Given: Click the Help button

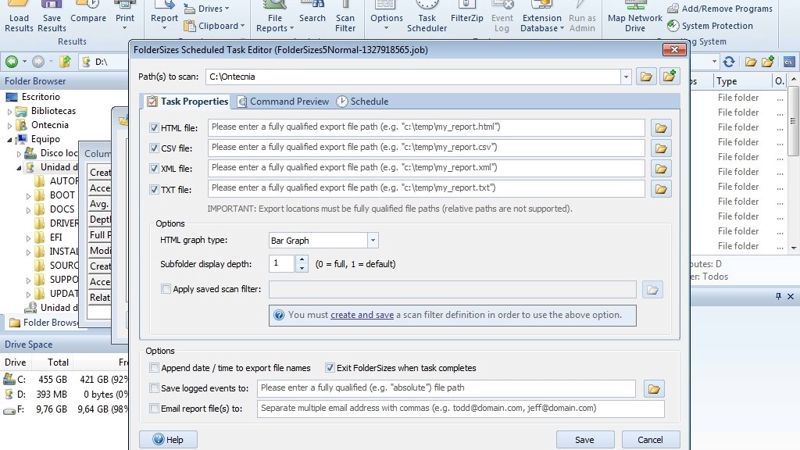Looking at the screenshot, I should tap(168, 440).
